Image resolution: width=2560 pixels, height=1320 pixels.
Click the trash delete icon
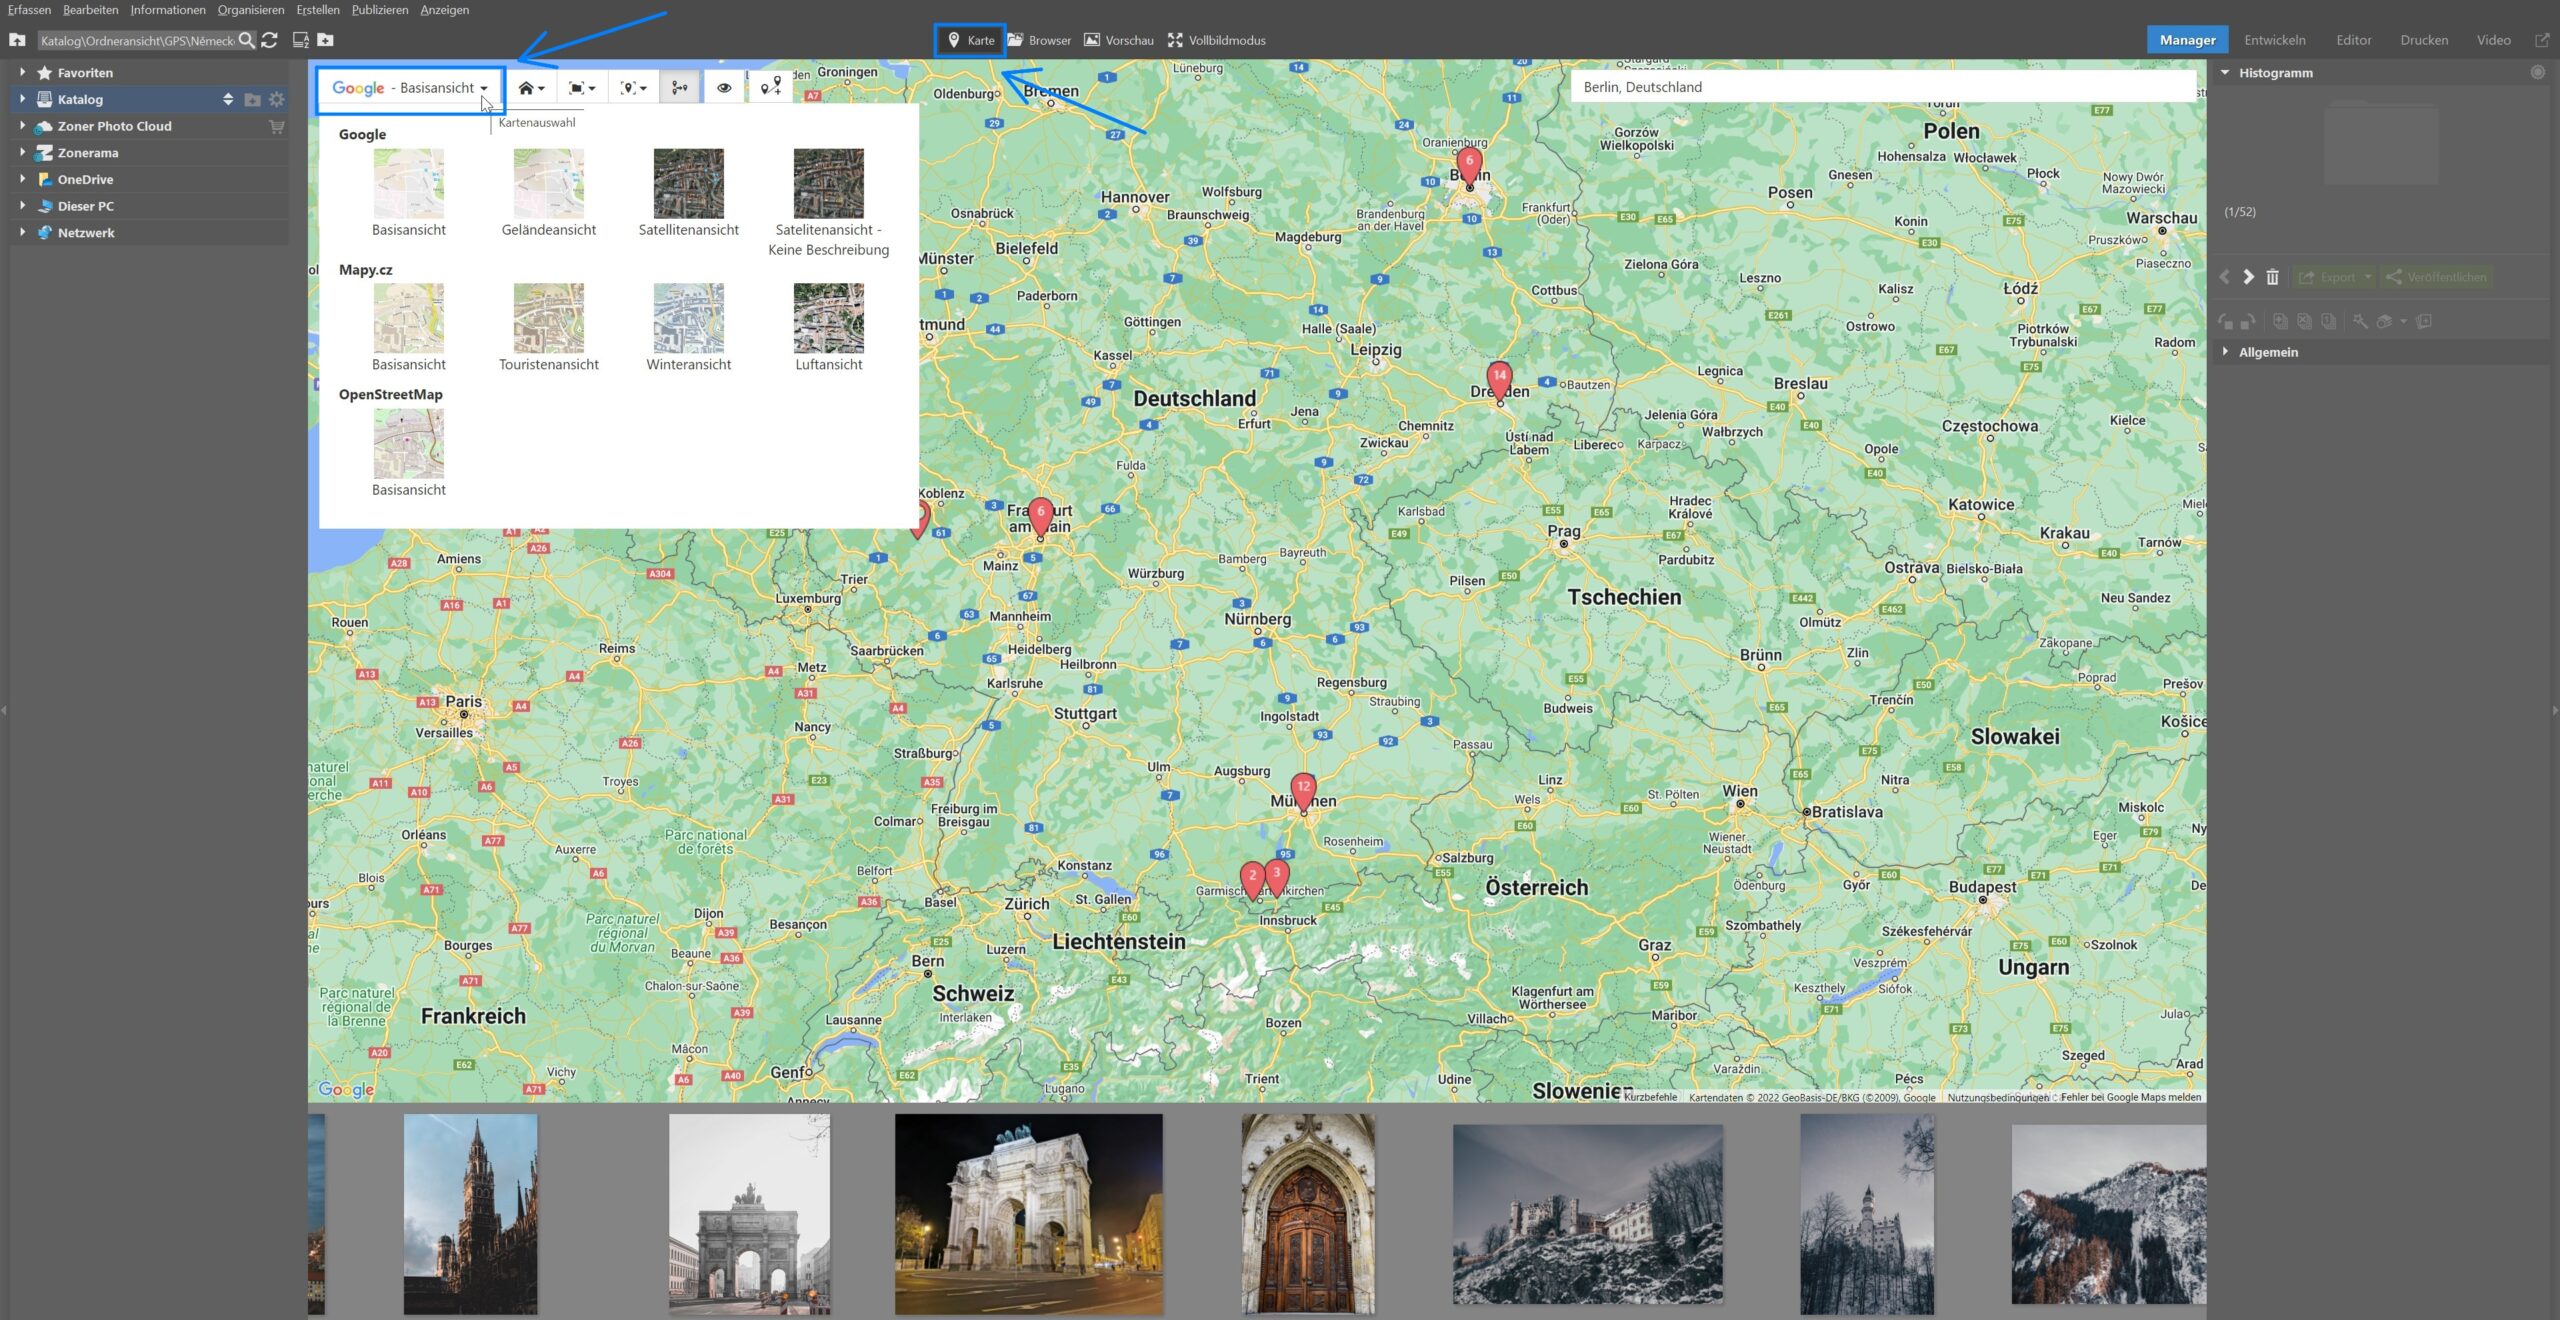pyautogui.click(x=2272, y=277)
